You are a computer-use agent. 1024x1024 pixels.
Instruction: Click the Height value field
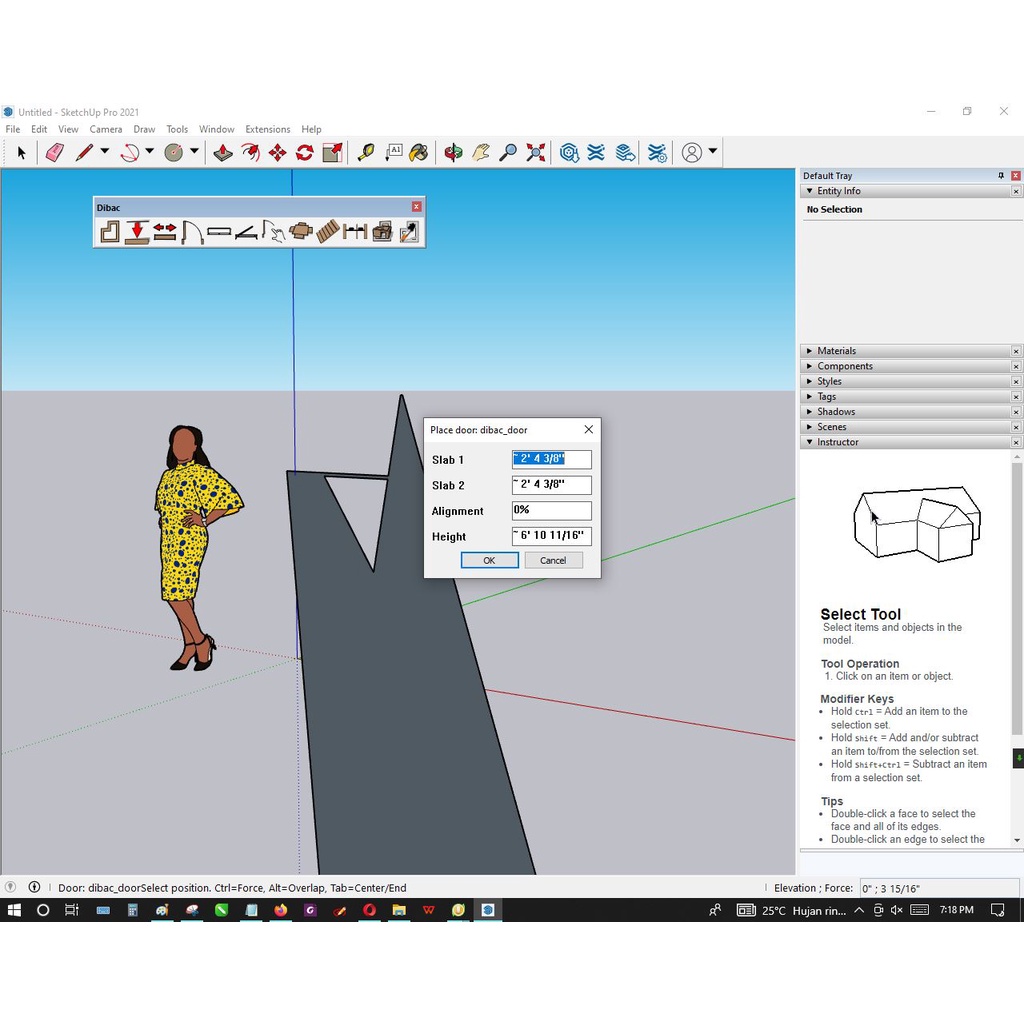pyautogui.click(x=552, y=536)
